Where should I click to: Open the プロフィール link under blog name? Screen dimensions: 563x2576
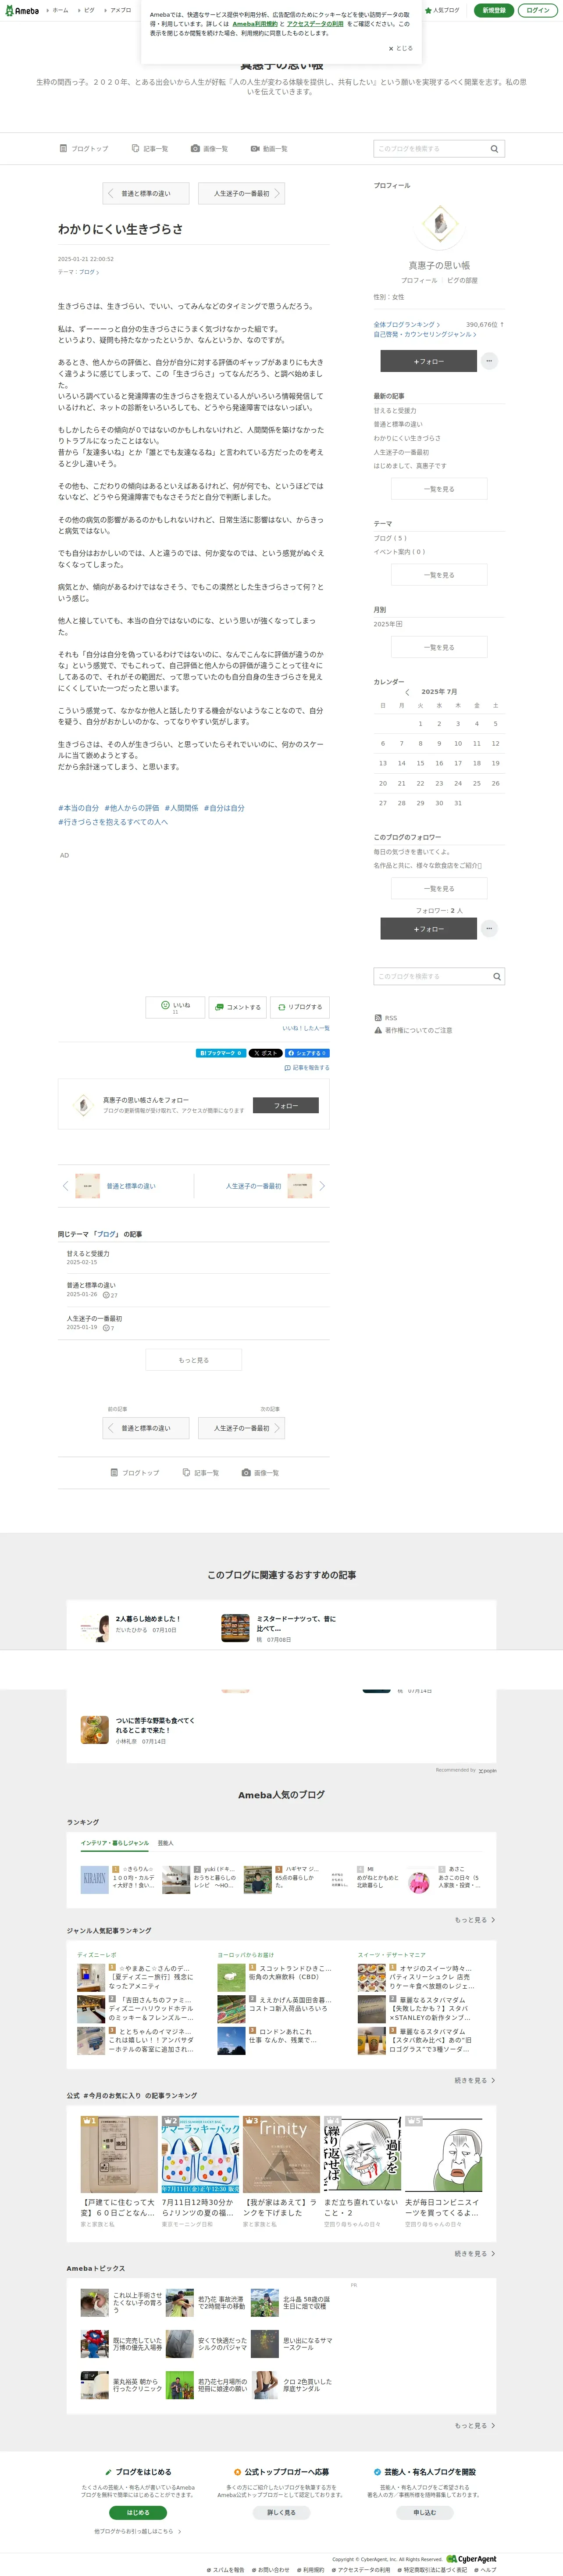tap(419, 280)
